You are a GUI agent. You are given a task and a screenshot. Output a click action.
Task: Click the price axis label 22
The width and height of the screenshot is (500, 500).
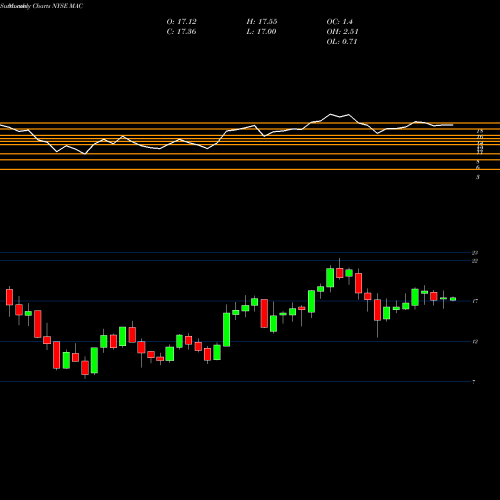click(475, 261)
